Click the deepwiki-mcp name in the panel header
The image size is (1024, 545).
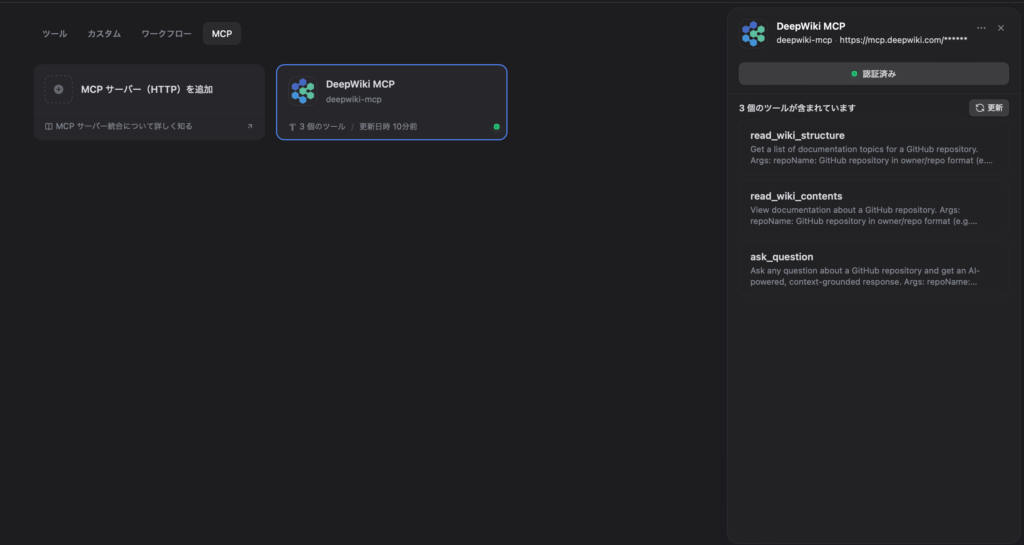tap(805, 40)
